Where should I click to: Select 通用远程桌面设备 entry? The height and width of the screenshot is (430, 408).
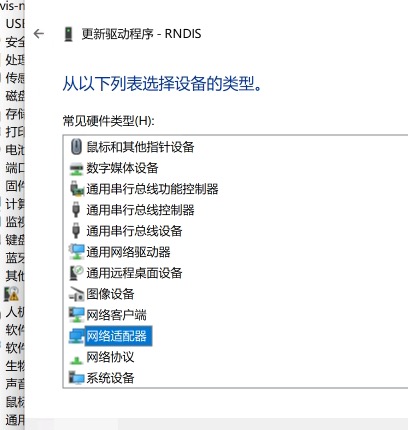[x=134, y=273]
